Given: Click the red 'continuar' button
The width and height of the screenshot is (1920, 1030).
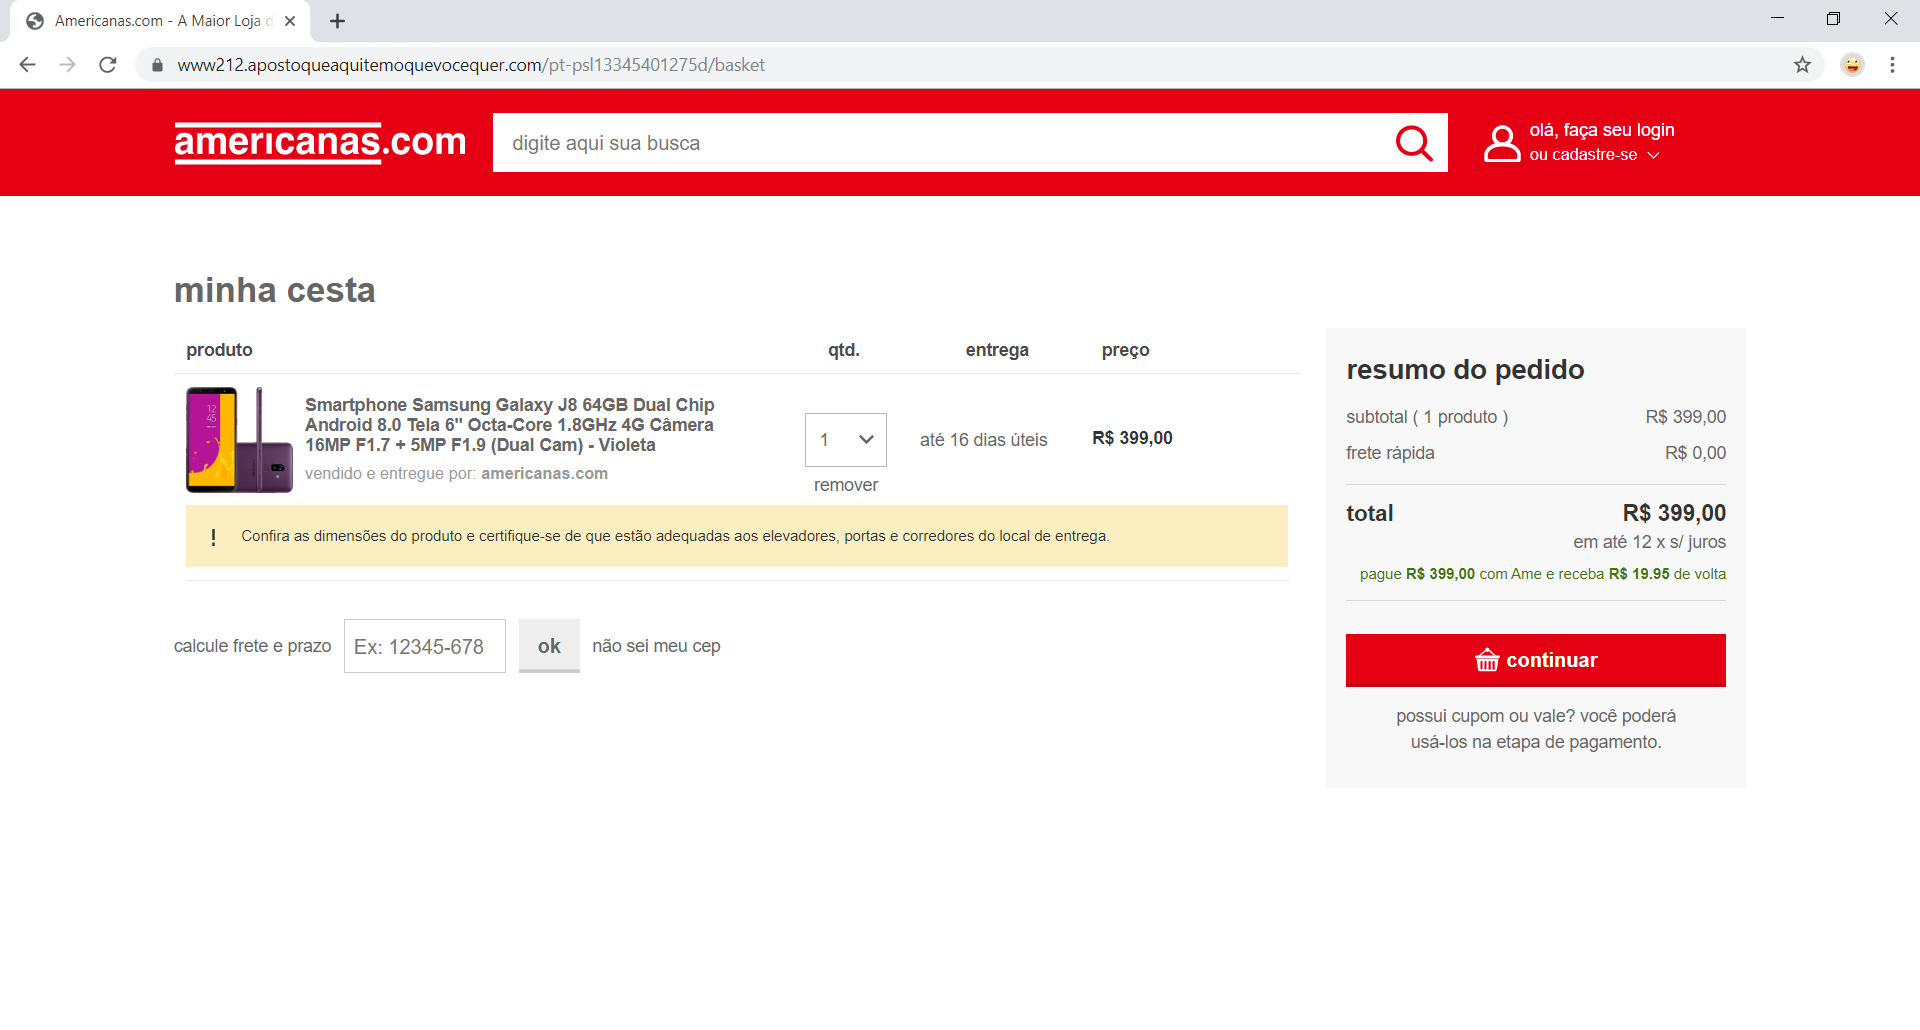Looking at the screenshot, I should [1536, 660].
